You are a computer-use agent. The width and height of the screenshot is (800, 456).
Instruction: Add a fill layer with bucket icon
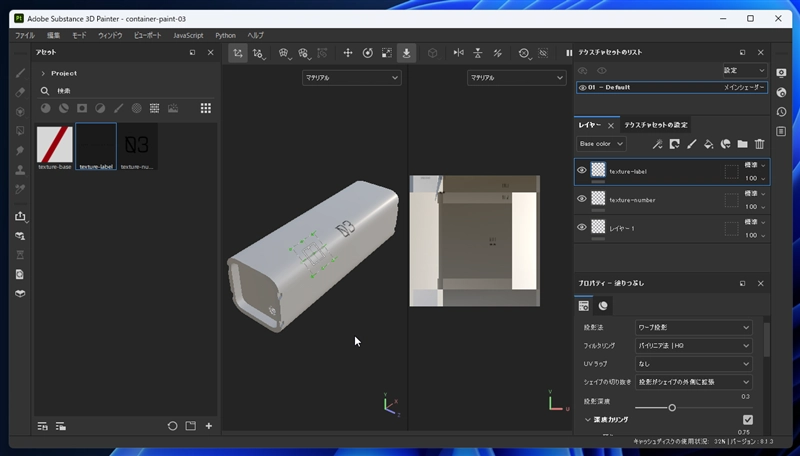(708, 144)
